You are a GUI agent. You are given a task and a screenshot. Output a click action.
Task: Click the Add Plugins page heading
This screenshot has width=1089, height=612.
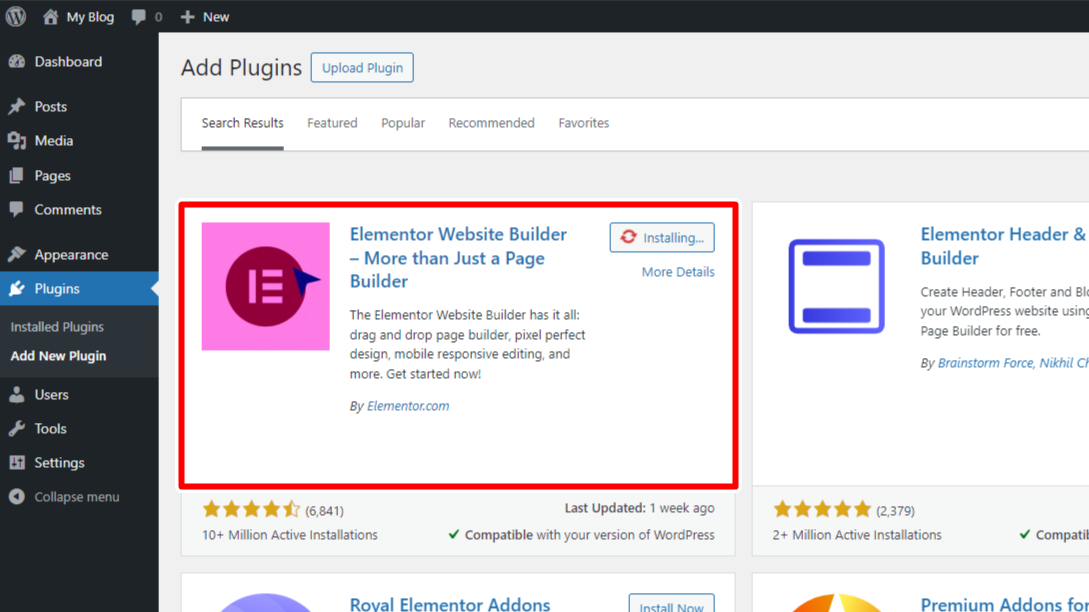pos(241,67)
